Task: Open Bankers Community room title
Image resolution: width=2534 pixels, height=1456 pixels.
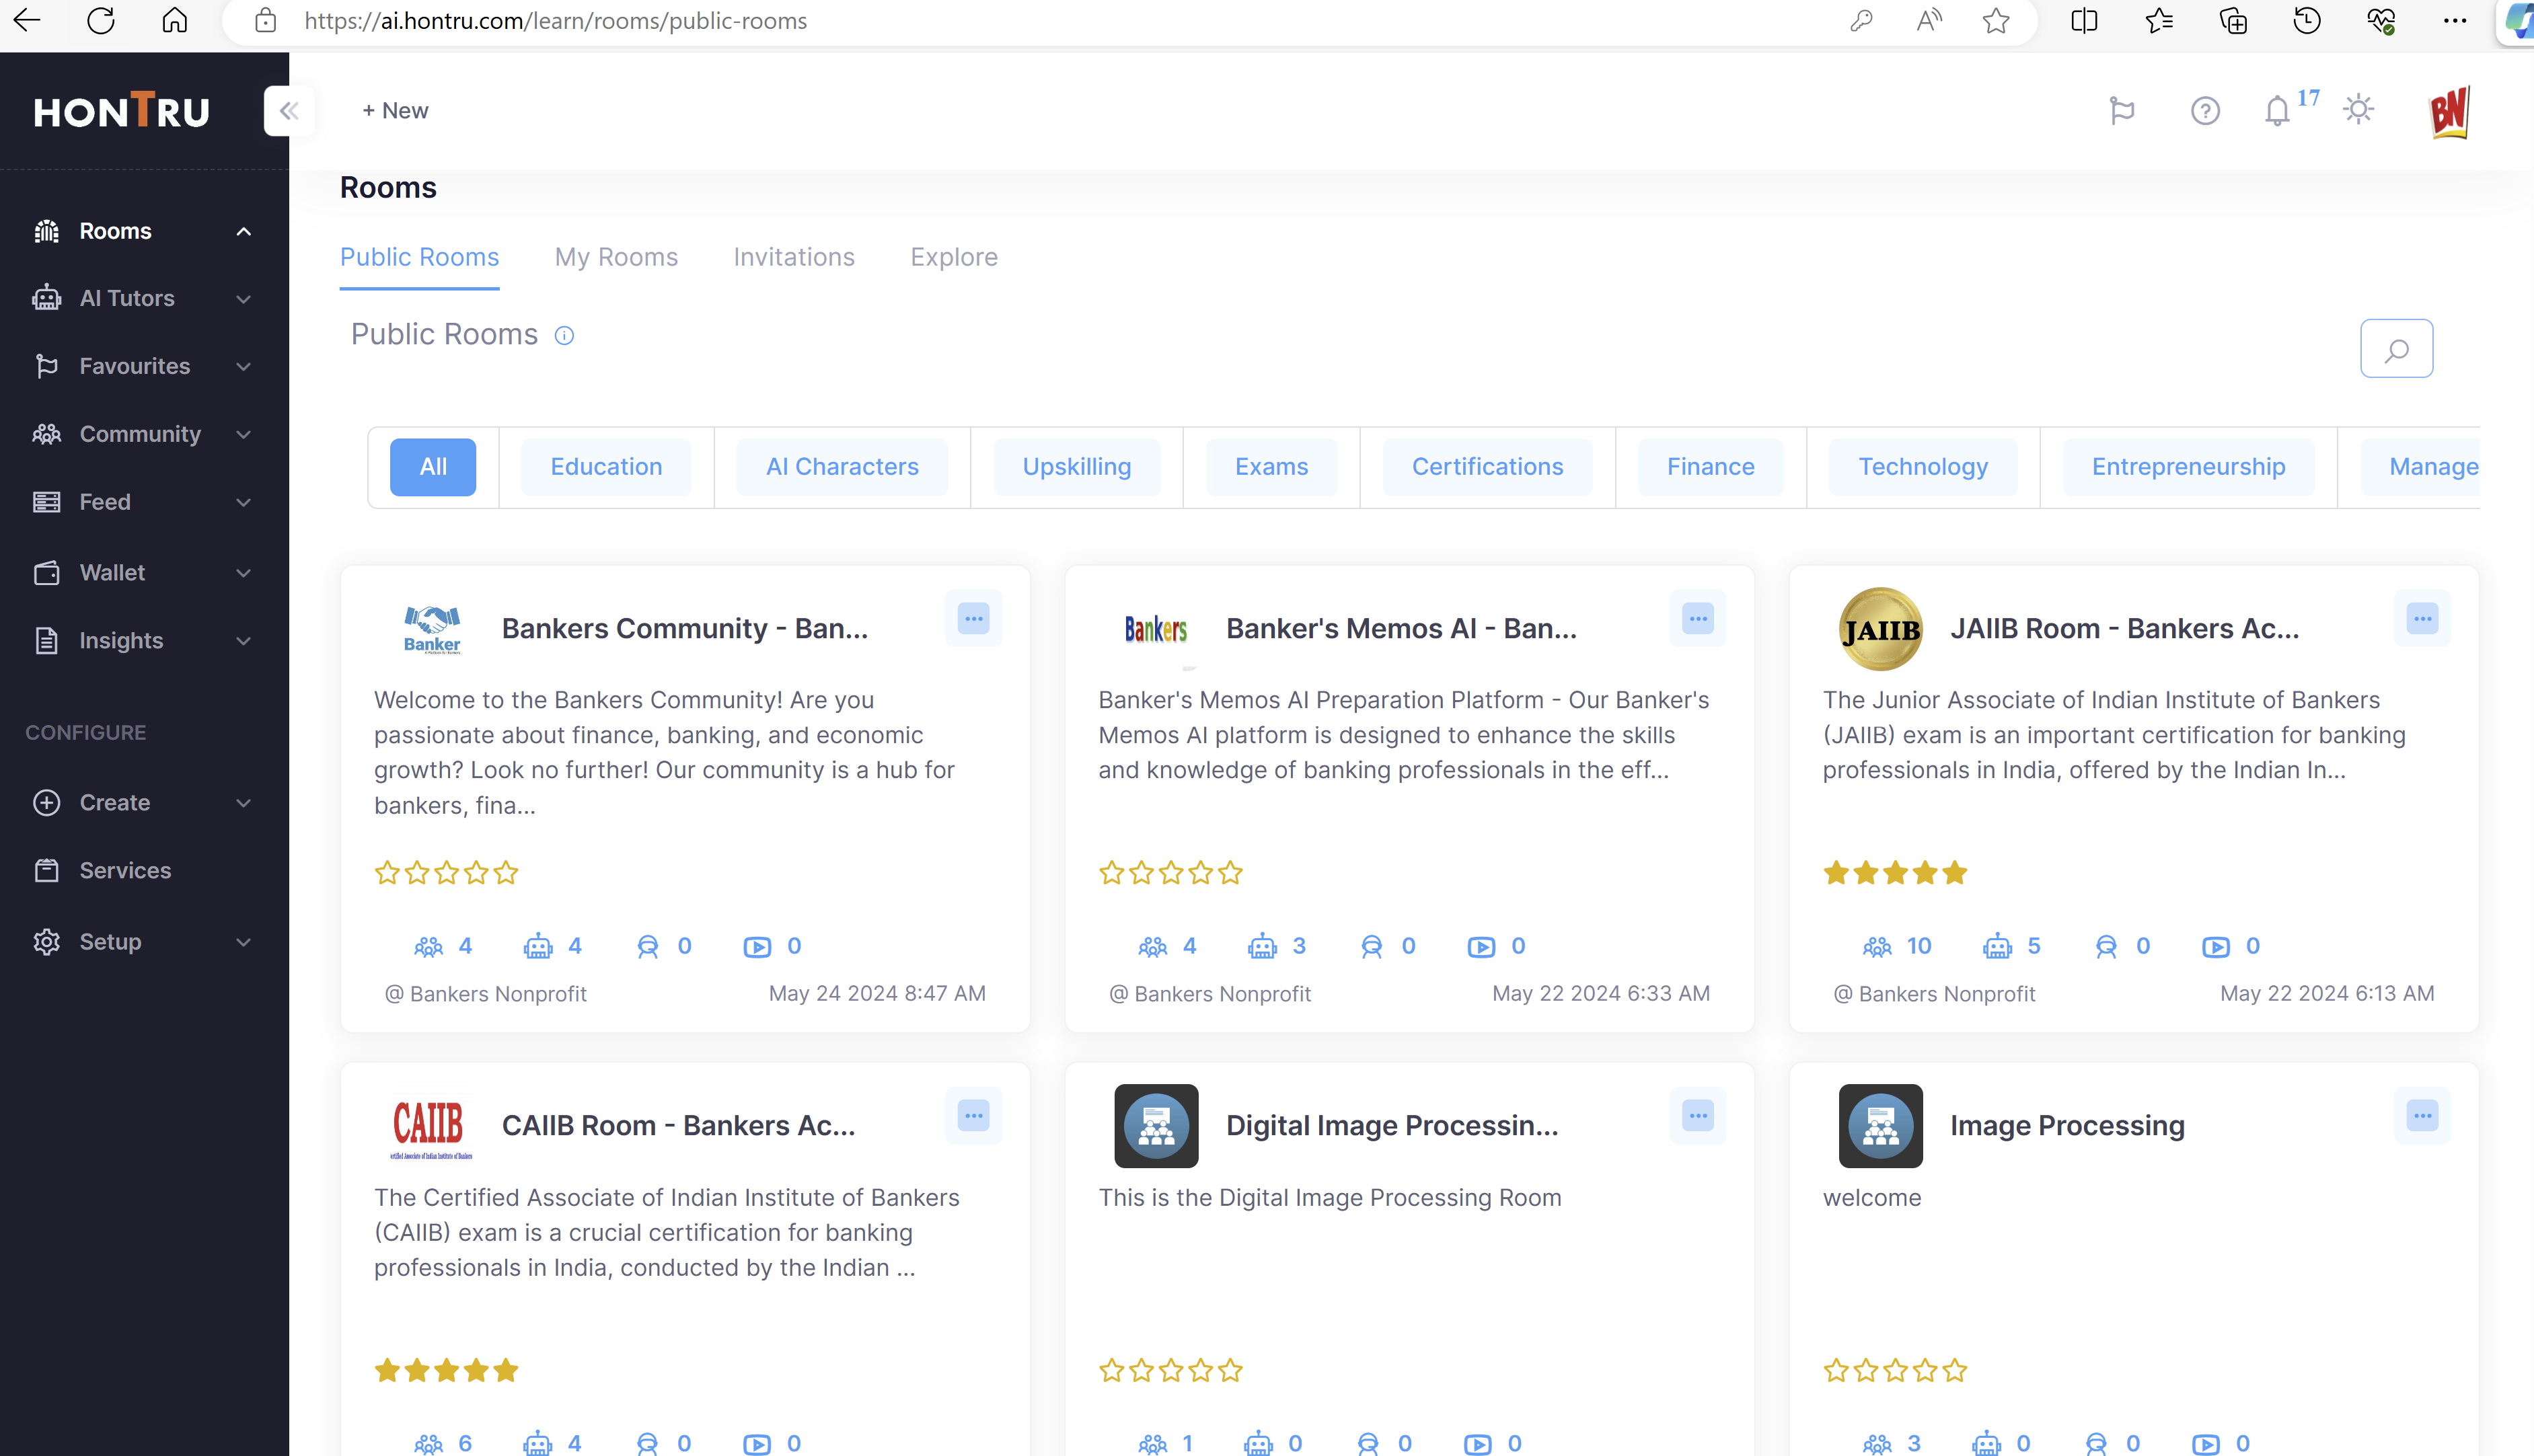Action: [x=685, y=629]
